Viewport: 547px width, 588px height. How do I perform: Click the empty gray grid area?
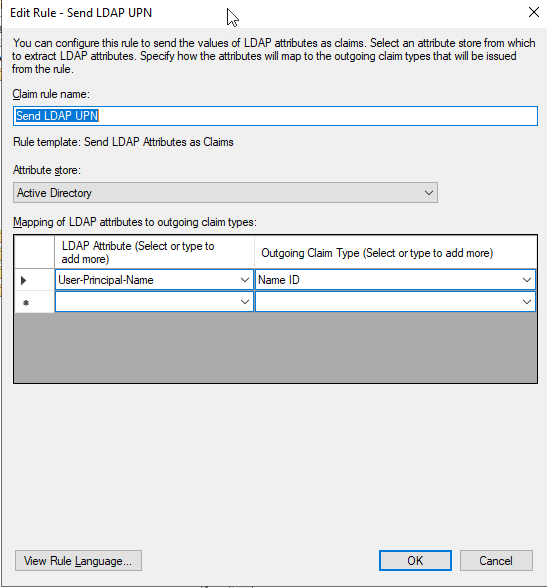point(275,348)
